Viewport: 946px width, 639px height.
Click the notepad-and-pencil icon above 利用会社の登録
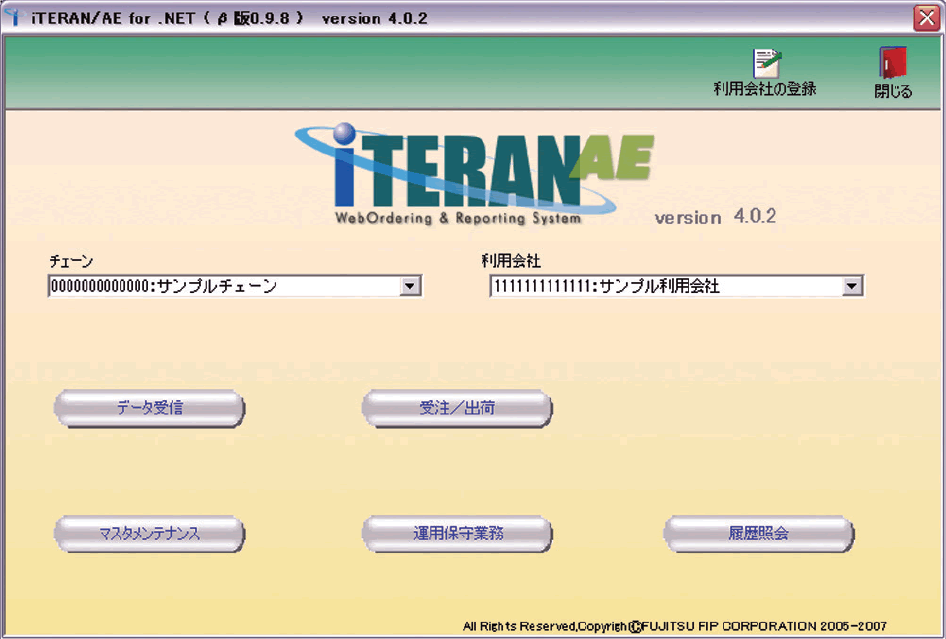click(764, 60)
